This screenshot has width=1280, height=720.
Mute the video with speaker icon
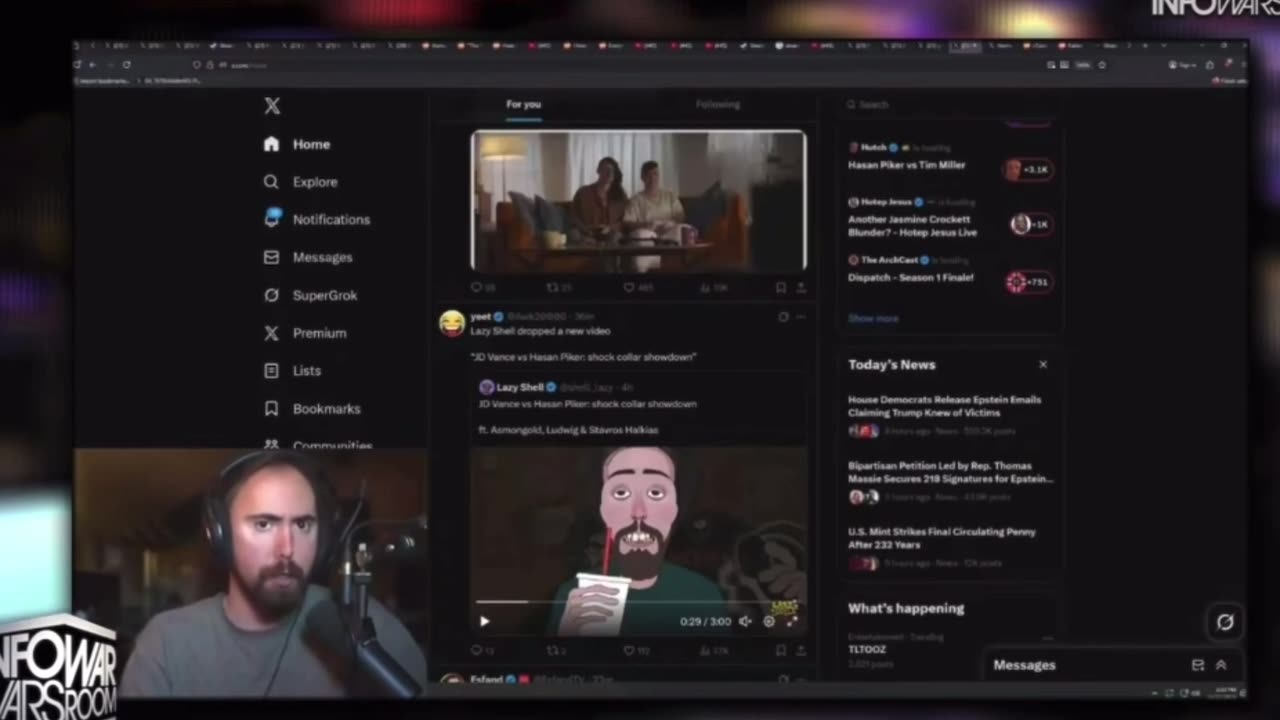pos(745,621)
